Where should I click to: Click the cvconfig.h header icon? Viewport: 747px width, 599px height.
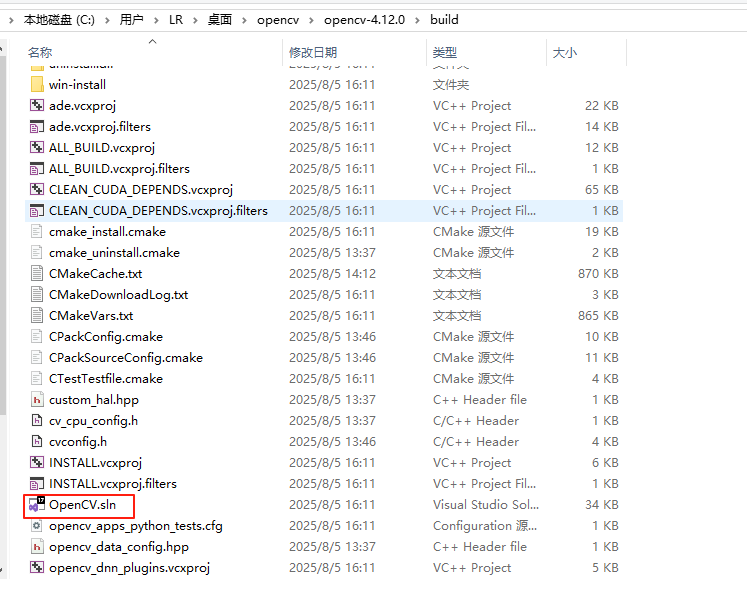37,442
